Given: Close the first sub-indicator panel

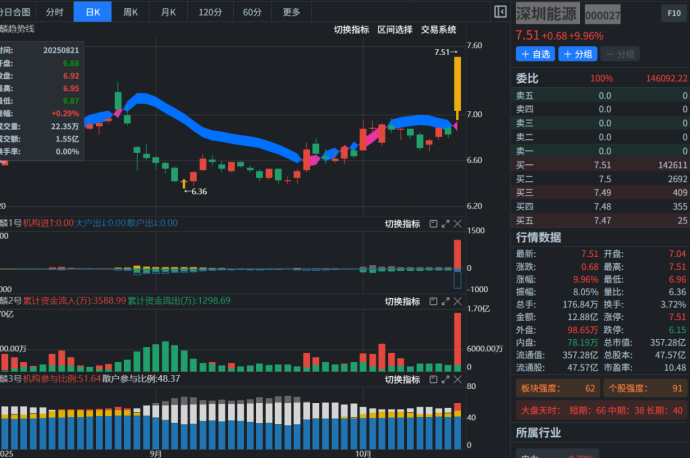Looking at the screenshot, I should pos(458,223).
